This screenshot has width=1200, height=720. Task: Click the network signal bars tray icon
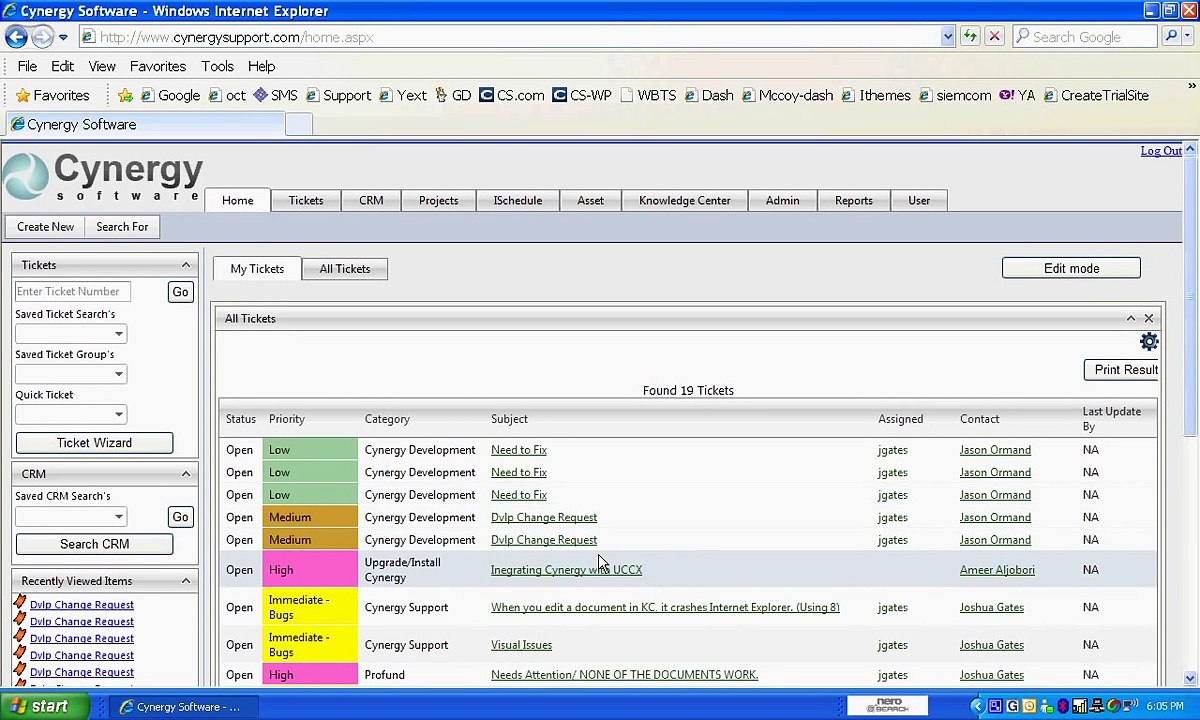[x=1080, y=706]
